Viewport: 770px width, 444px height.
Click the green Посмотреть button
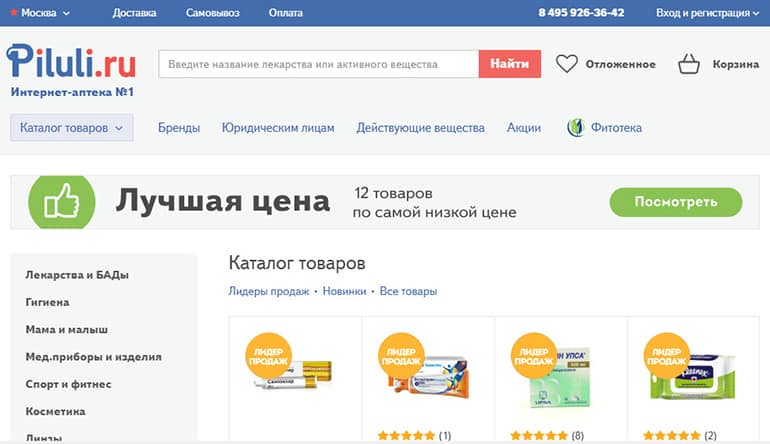(x=676, y=202)
